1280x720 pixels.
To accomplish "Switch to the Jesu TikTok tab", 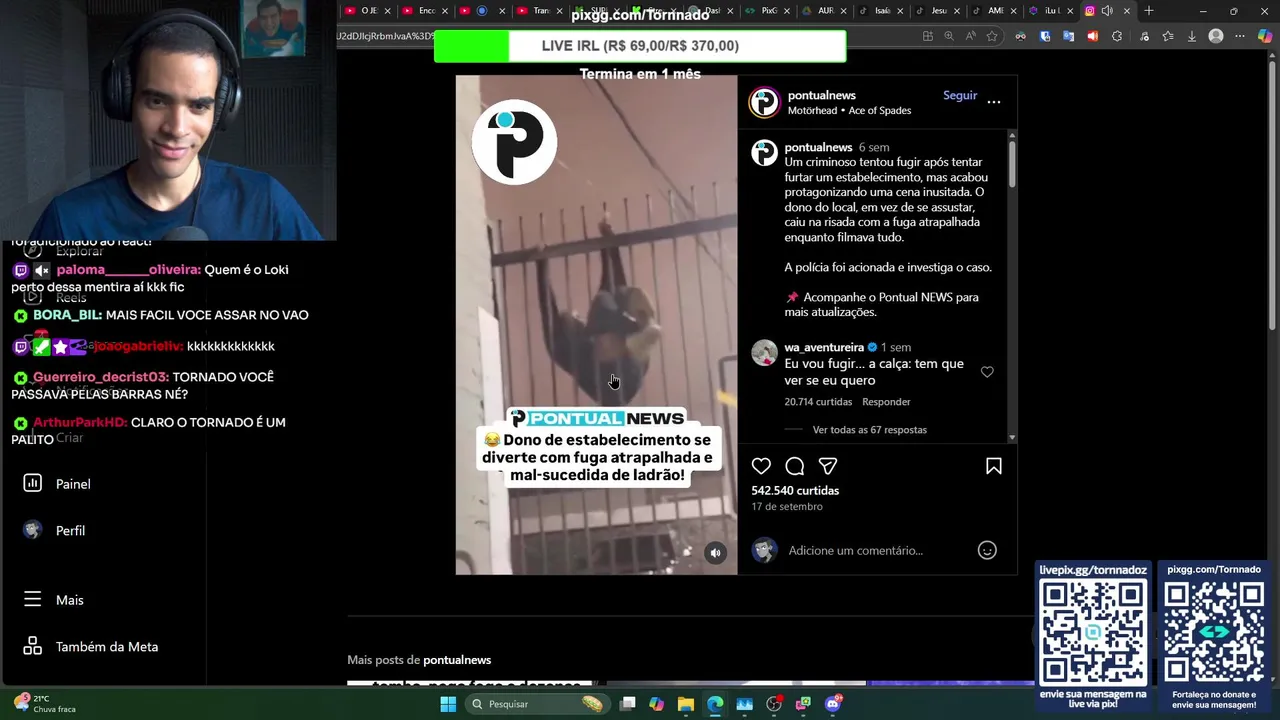I will (936, 11).
